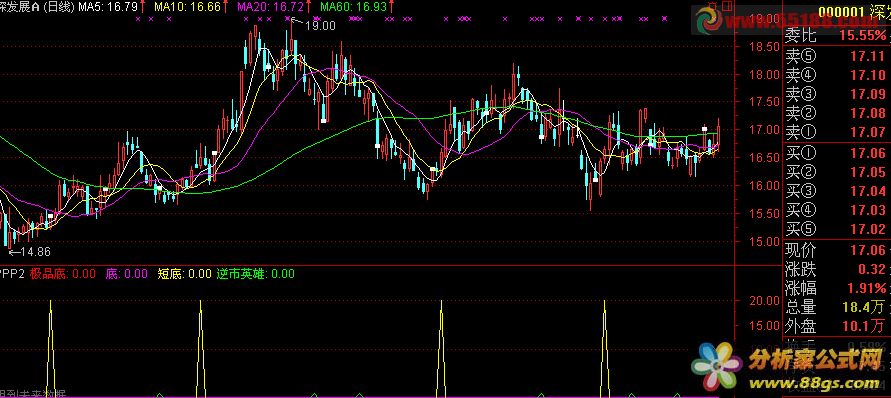Click the MA20 up-arrow indicator
891x398 pixels.
point(309,6)
